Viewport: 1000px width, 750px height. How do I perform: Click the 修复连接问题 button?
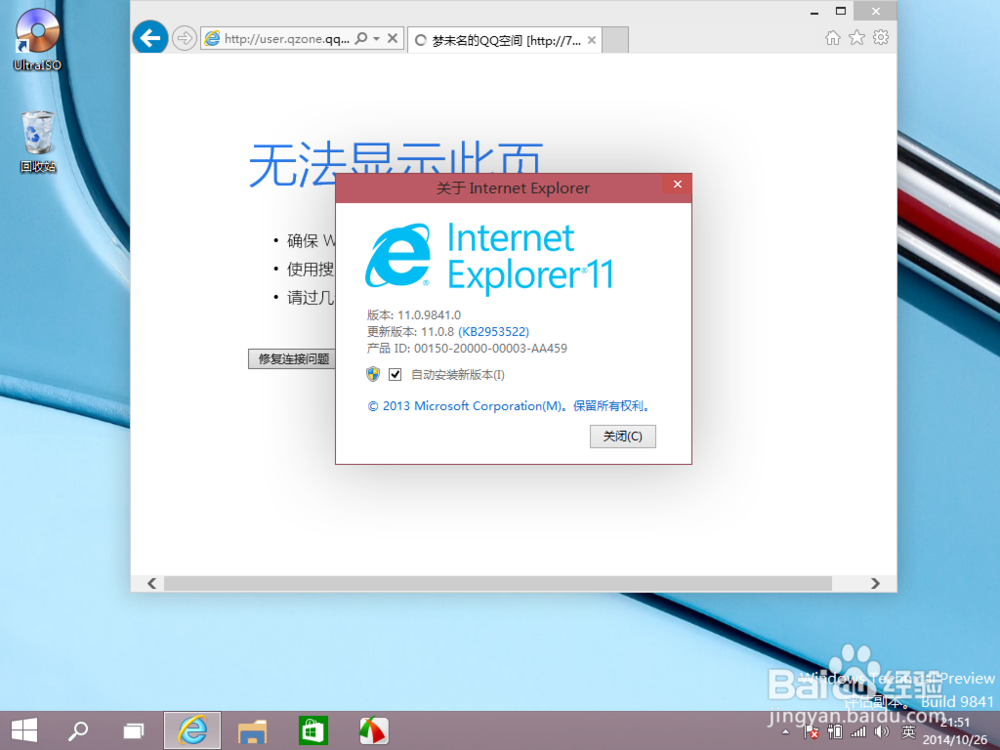coord(291,359)
